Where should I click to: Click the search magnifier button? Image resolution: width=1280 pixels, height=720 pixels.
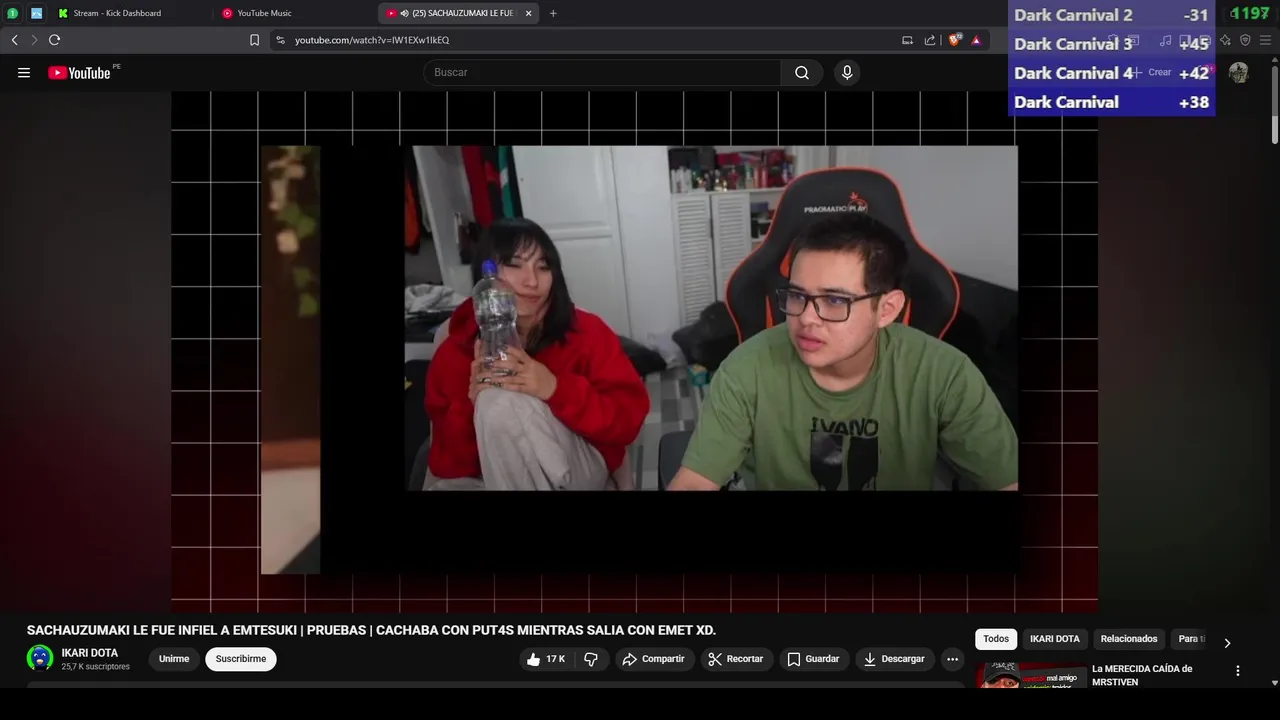(802, 72)
